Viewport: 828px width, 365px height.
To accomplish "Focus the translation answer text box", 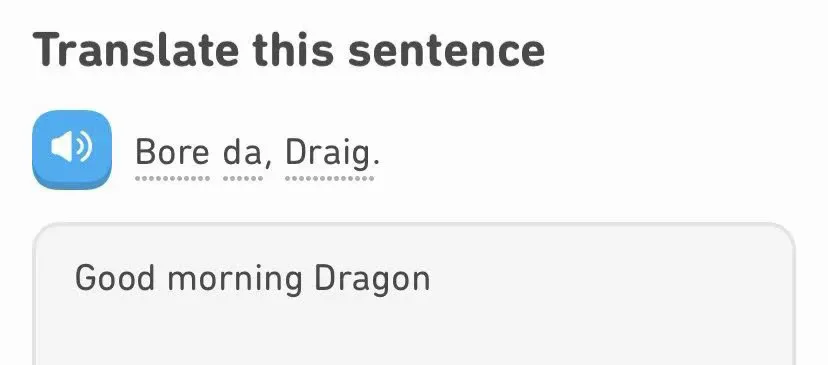I will [x=414, y=294].
